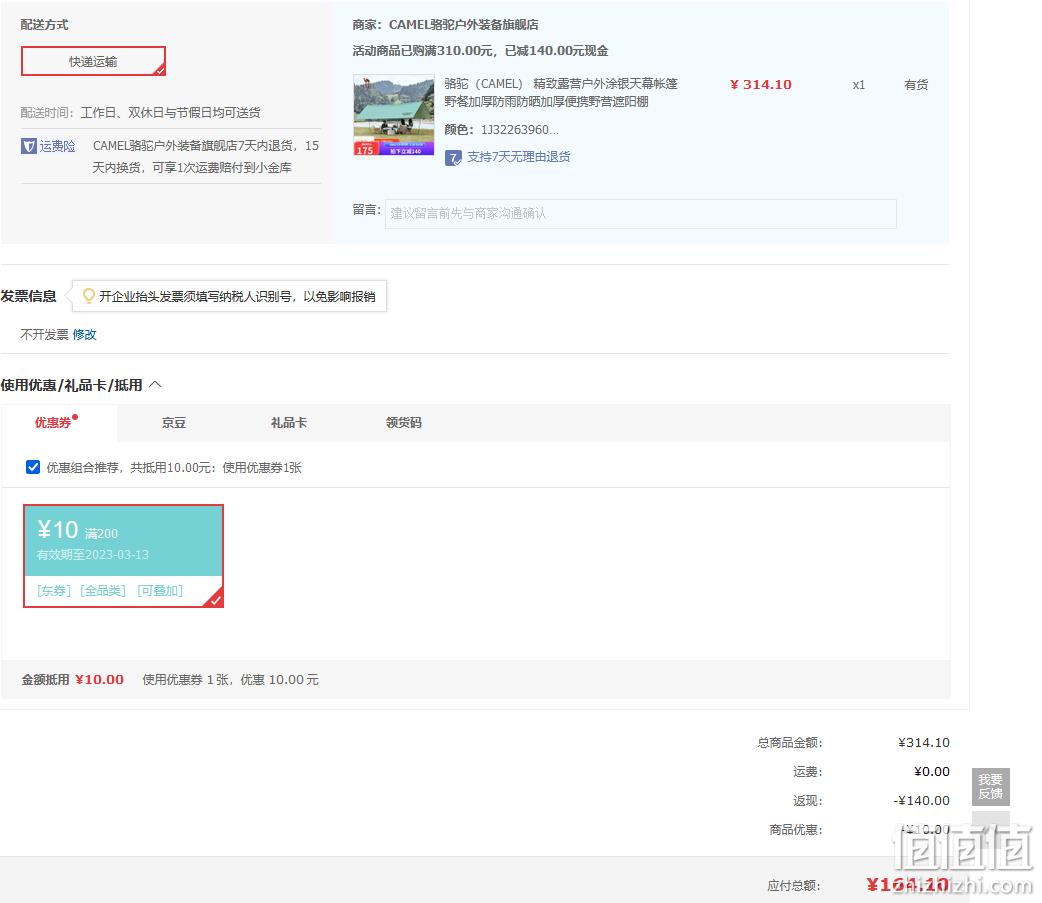The height and width of the screenshot is (903, 1042).
Task: Click the 总商品金额 ¥314.10 value
Action: [x=924, y=742]
